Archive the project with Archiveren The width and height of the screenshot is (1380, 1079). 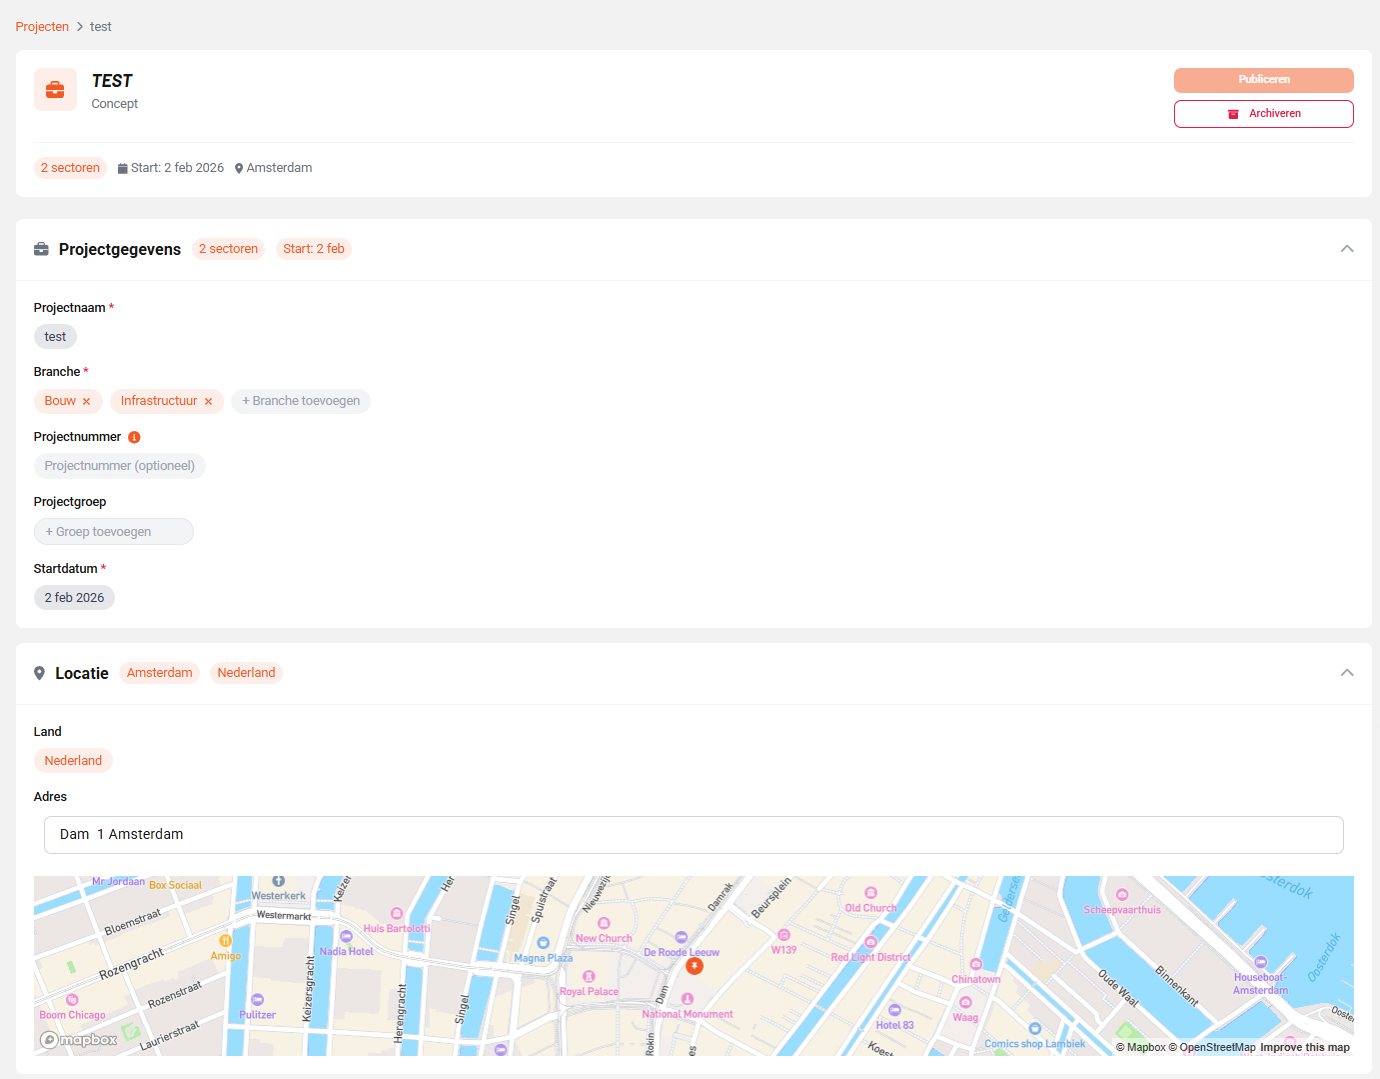[x=1263, y=114]
